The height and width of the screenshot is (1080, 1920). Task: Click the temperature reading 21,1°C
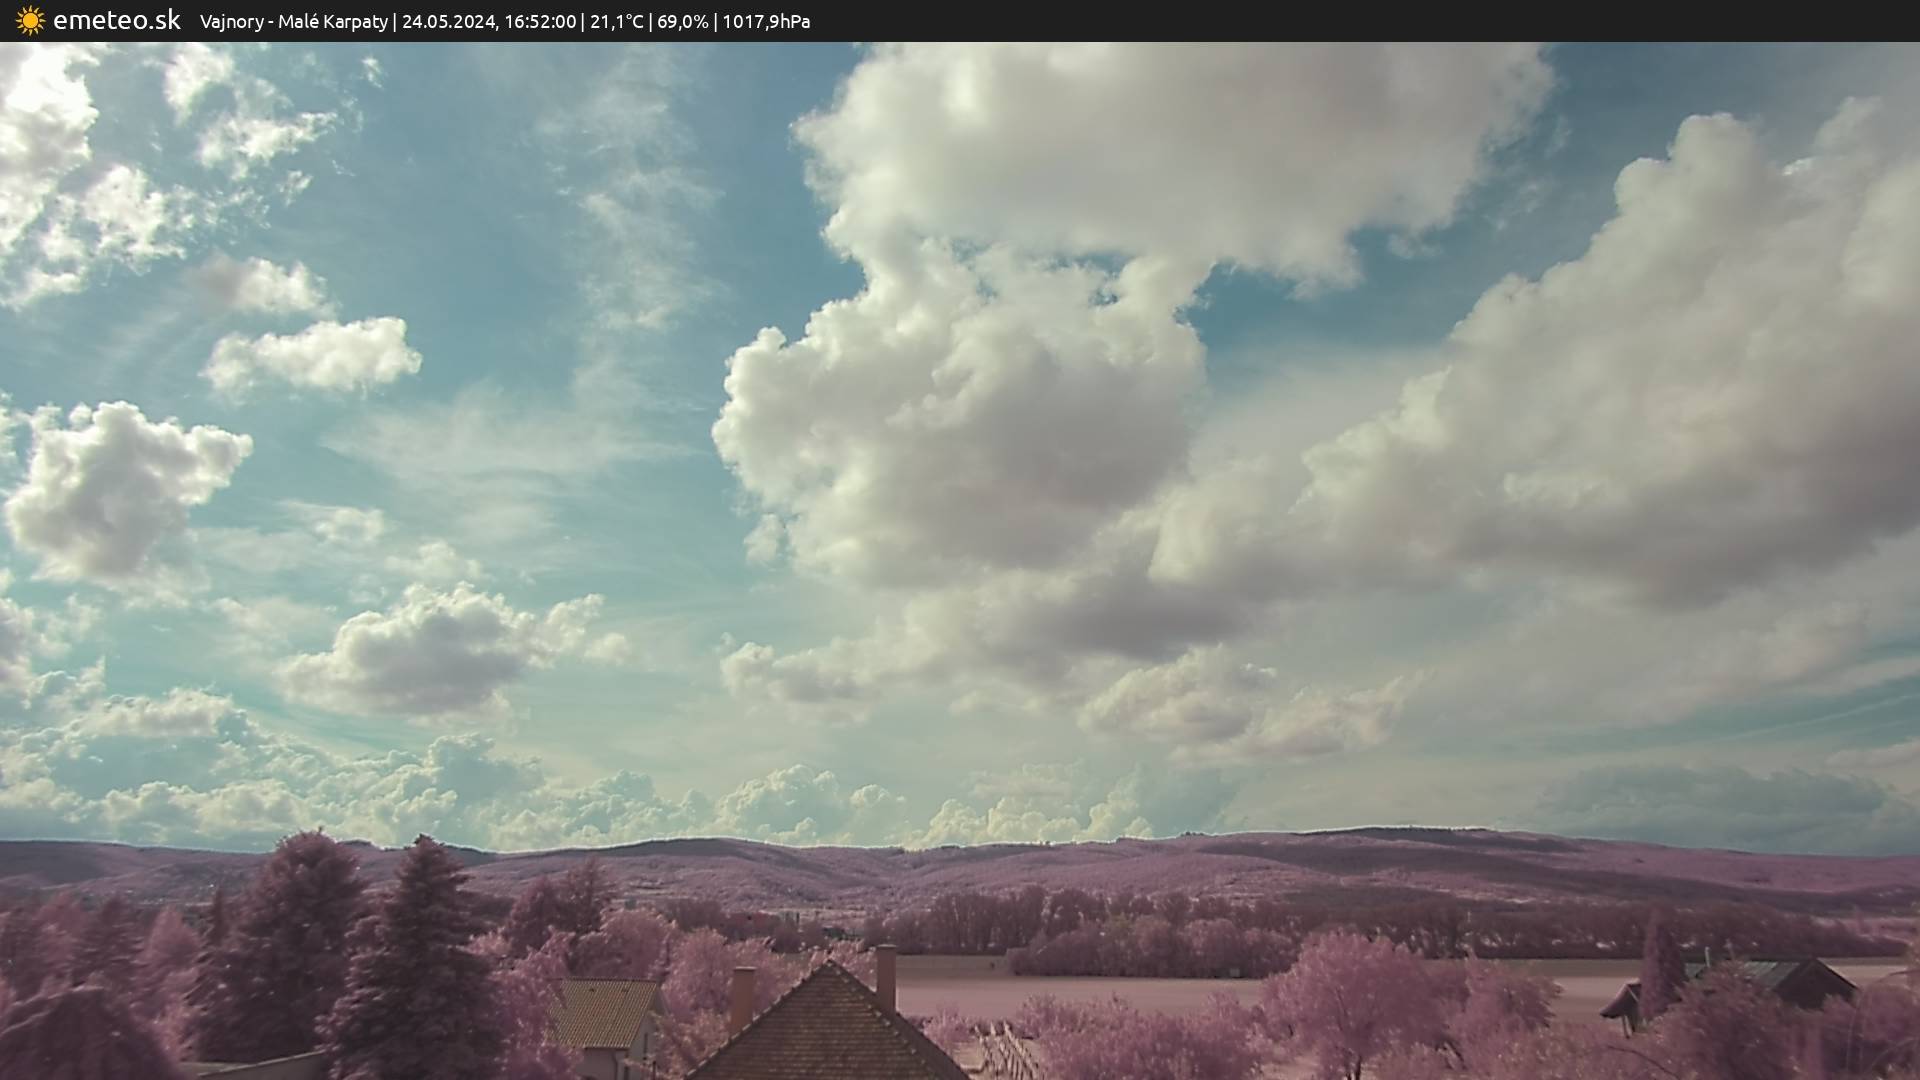(x=617, y=22)
